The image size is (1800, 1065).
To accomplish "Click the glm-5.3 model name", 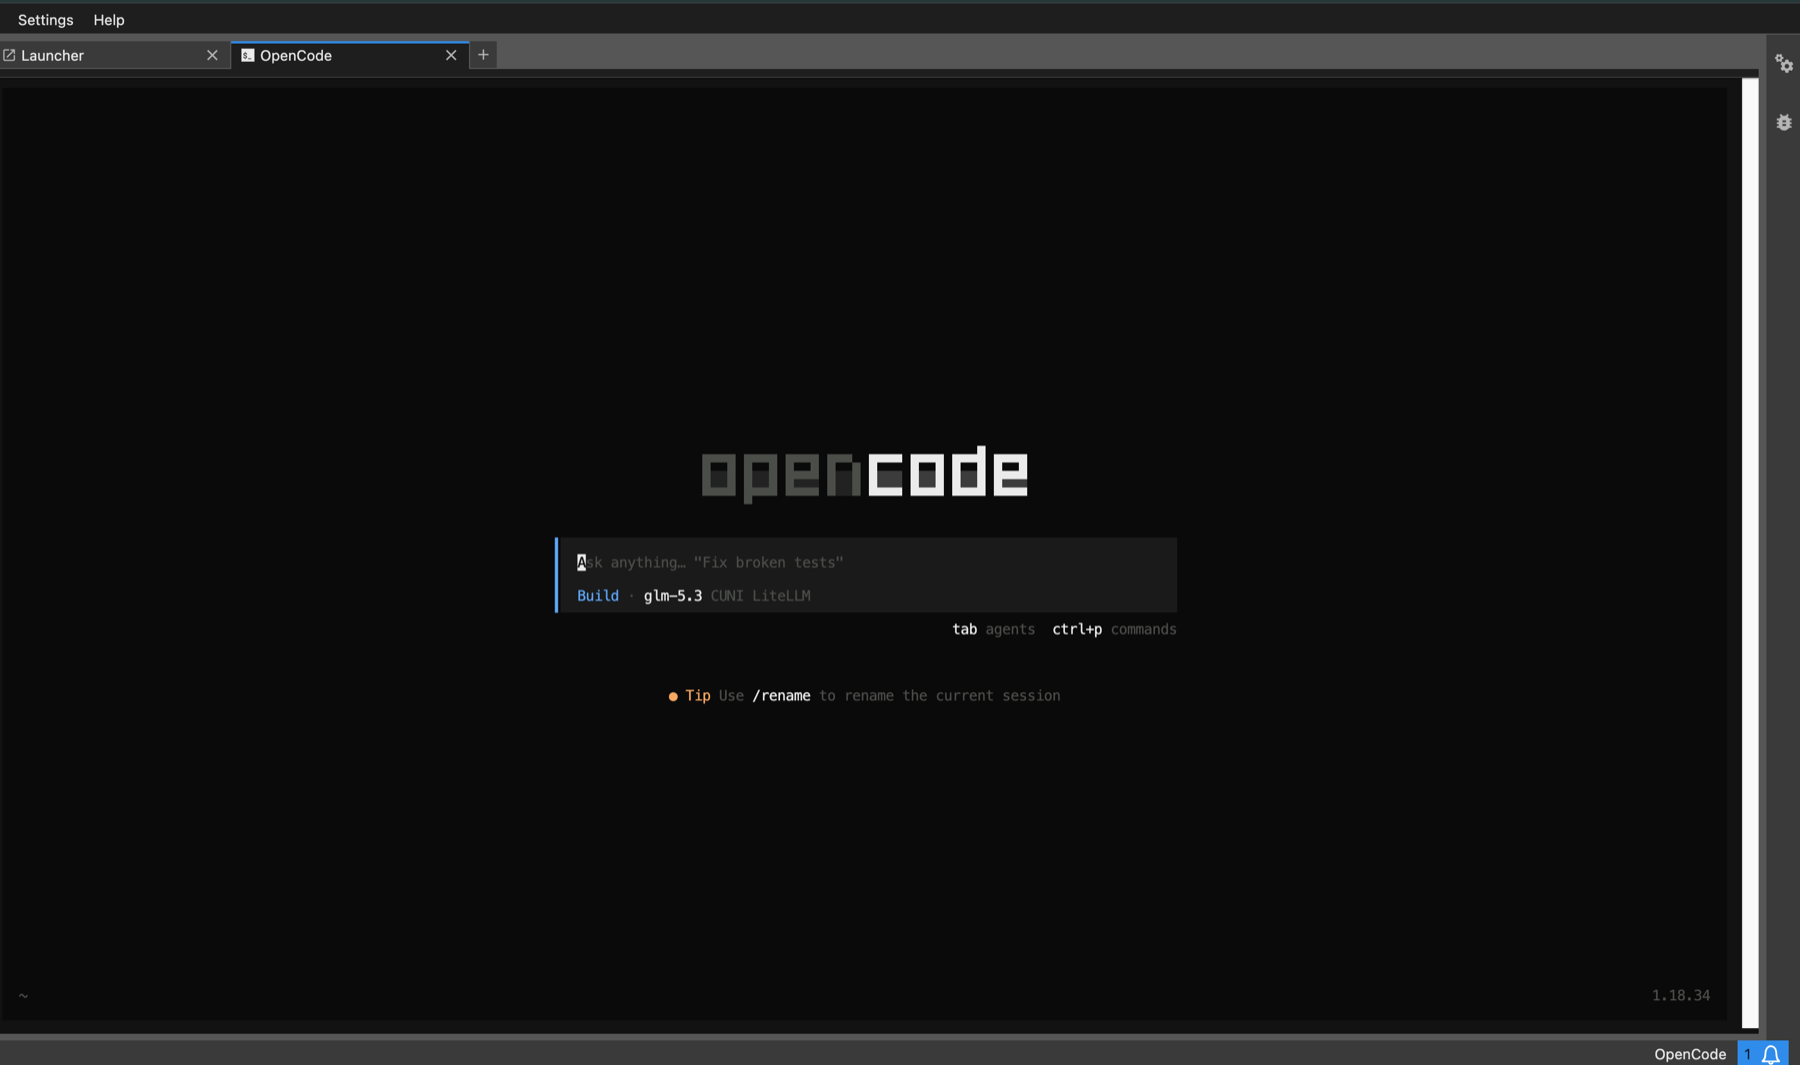I will [x=673, y=596].
